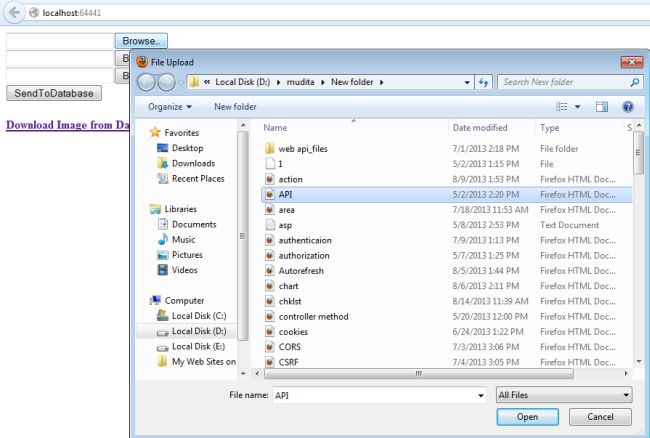Click the Libraries icon
Viewport: 650px width, 438px height.
coord(155,209)
